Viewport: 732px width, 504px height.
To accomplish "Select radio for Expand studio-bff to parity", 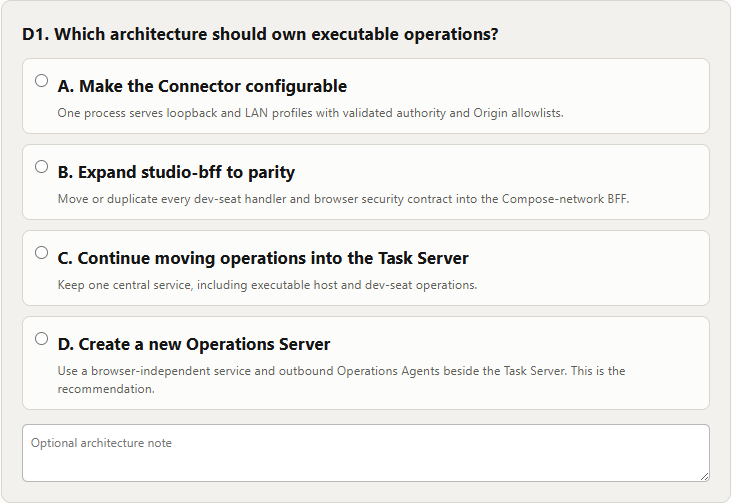I will (42, 167).
